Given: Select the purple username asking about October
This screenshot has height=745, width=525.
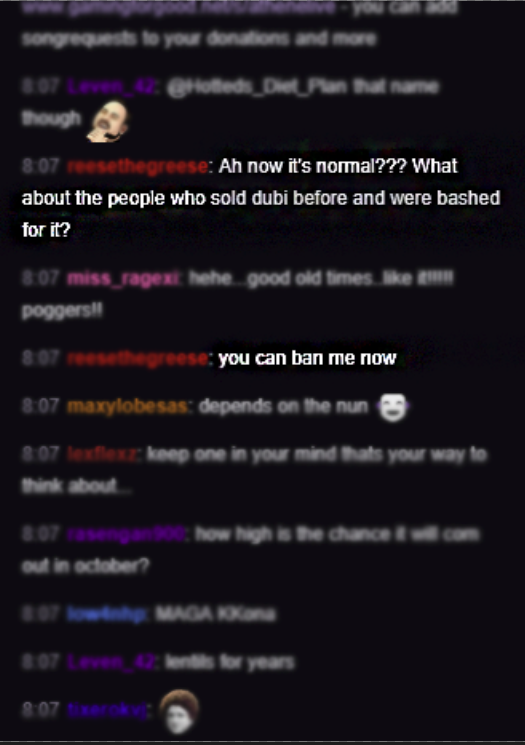Looking at the screenshot, I should coord(126,535).
